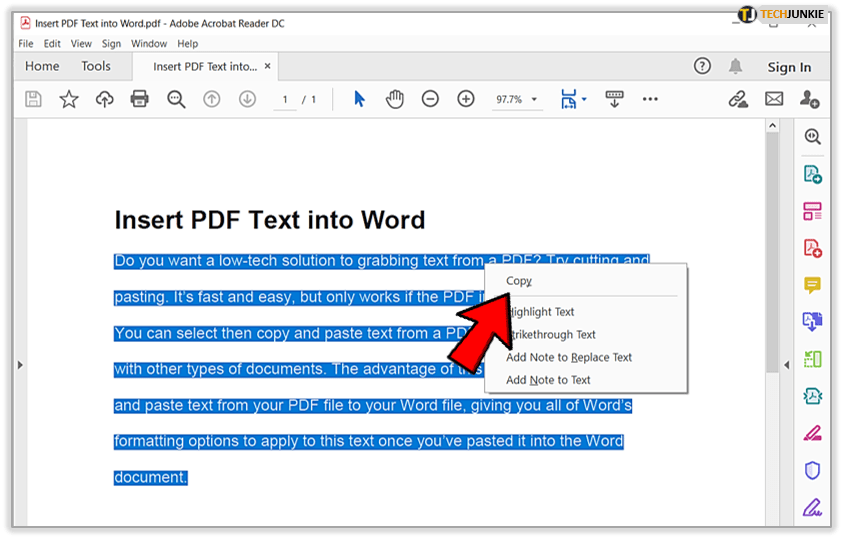Open the 97.7% zoom level dropdown
843x539 pixels.
pyautogui.click(x=517, y=100)
